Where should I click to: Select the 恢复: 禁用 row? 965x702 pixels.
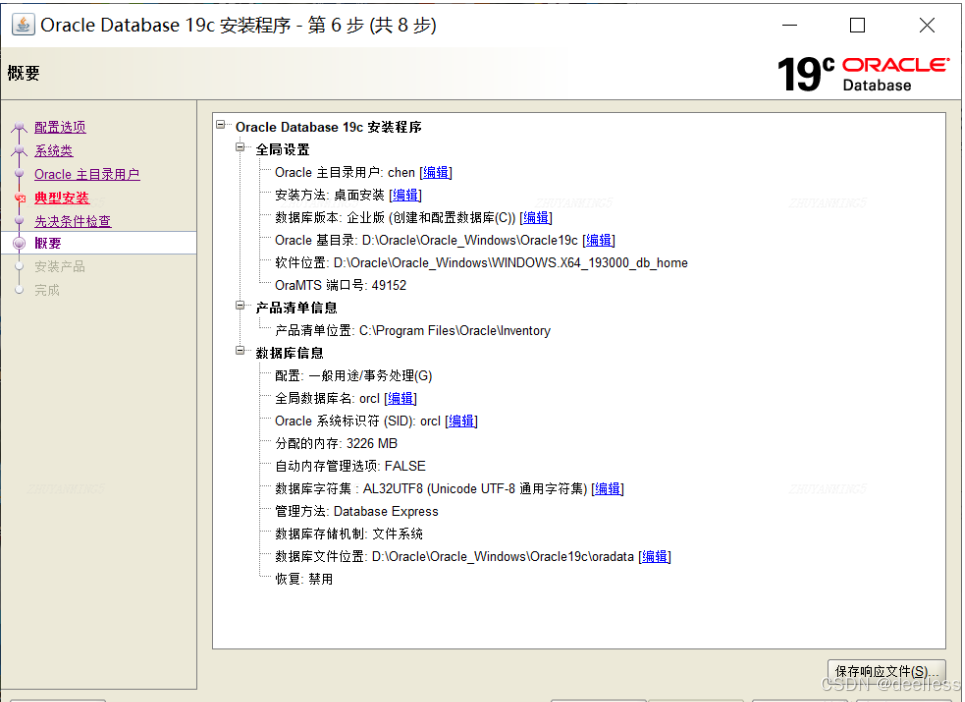point(304,579)
